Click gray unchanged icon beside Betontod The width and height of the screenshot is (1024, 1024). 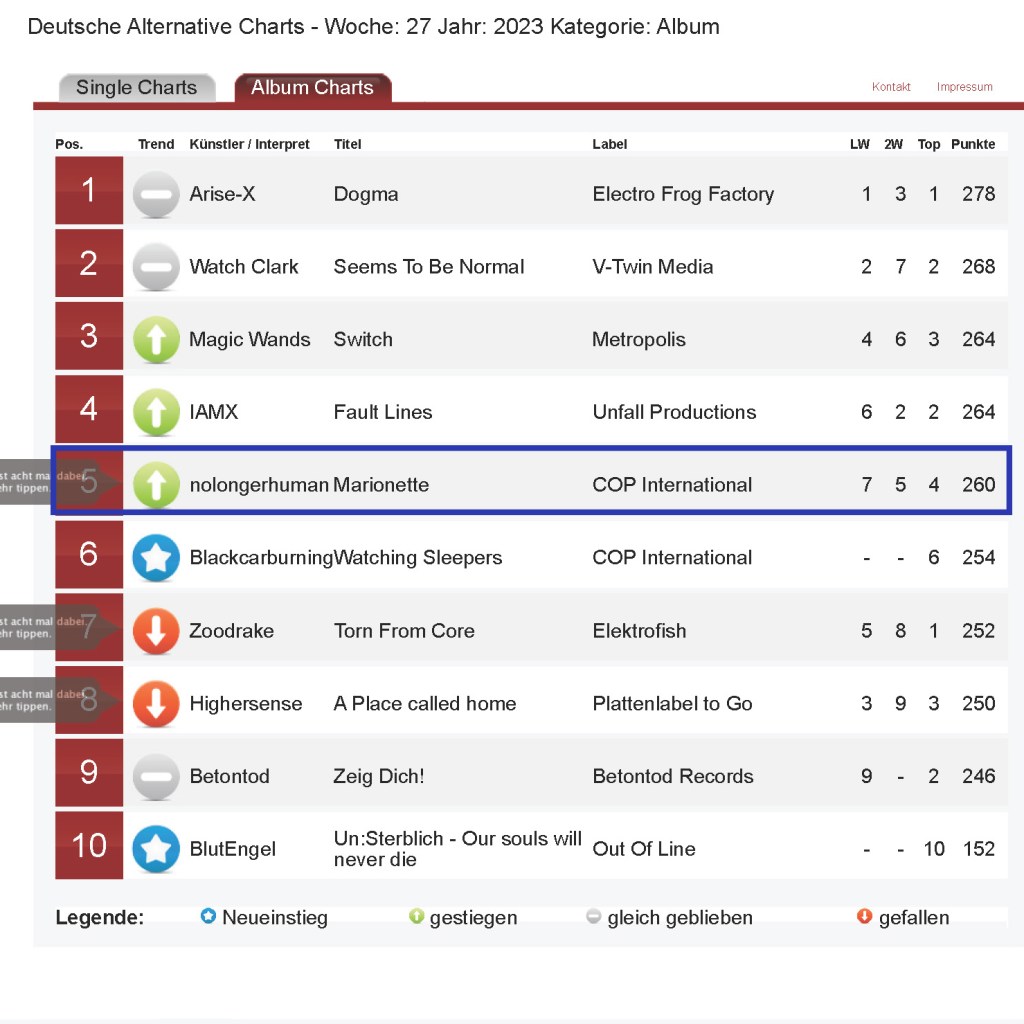tap(156, 777)
